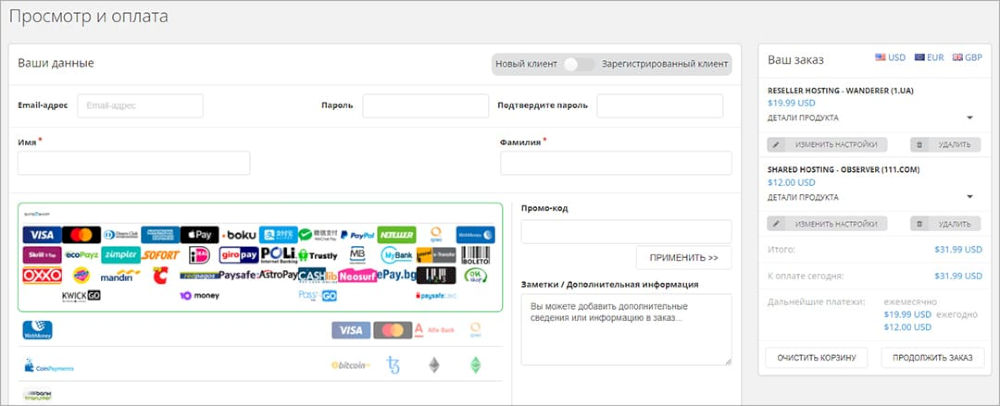Viewport: 1000px width, 406px height.
Task: Click the Zimpler logo
Action: 121,255
